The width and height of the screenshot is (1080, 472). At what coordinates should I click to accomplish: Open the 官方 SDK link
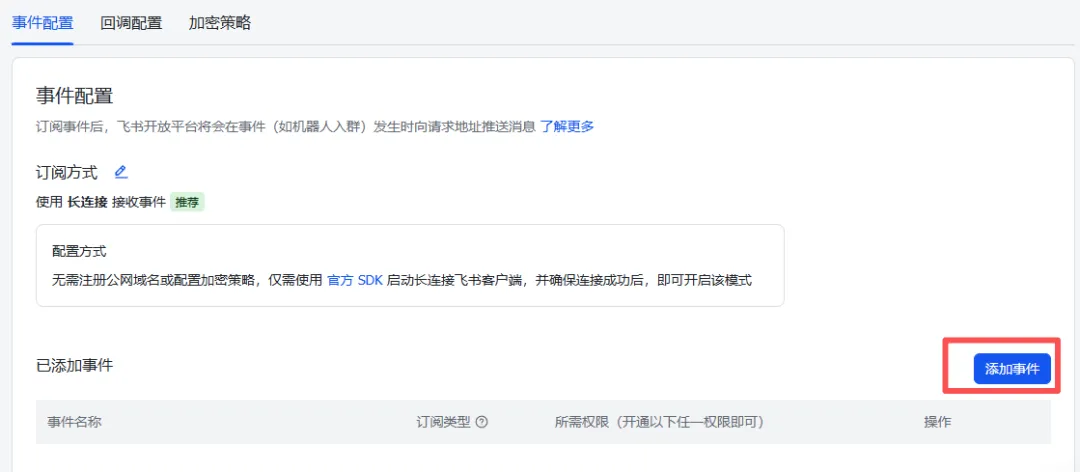click(355, 281)
